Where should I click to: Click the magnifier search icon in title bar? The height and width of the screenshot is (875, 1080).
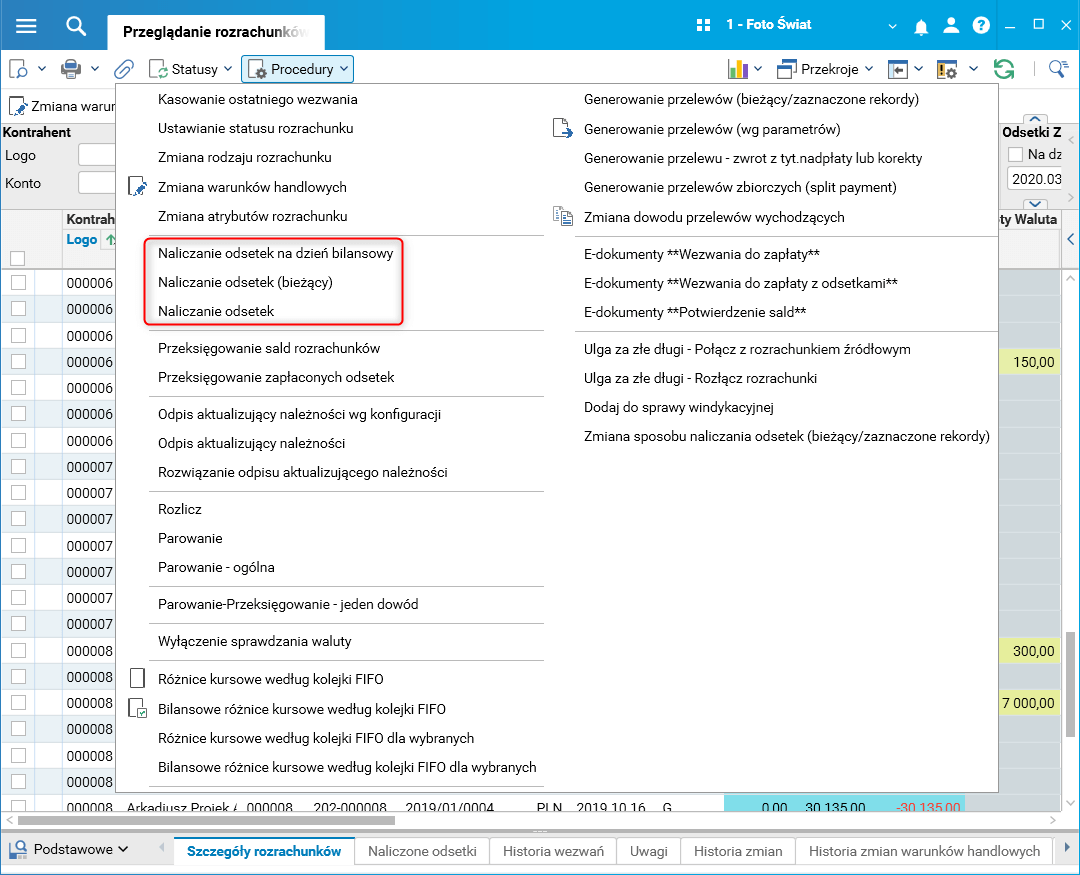tap(76, 26)
